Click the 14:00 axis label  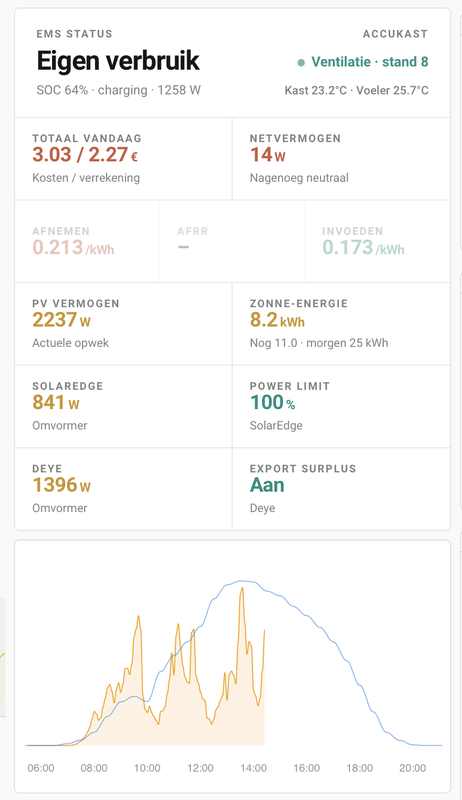(253, 768)
